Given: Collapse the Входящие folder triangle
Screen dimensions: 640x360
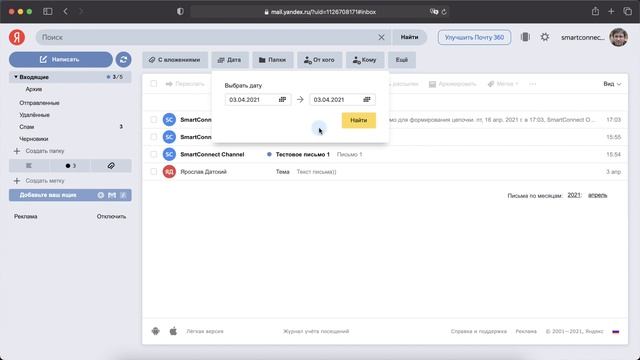Looking at the screenshot, I should pyautogui.click(x=16, y=77).
